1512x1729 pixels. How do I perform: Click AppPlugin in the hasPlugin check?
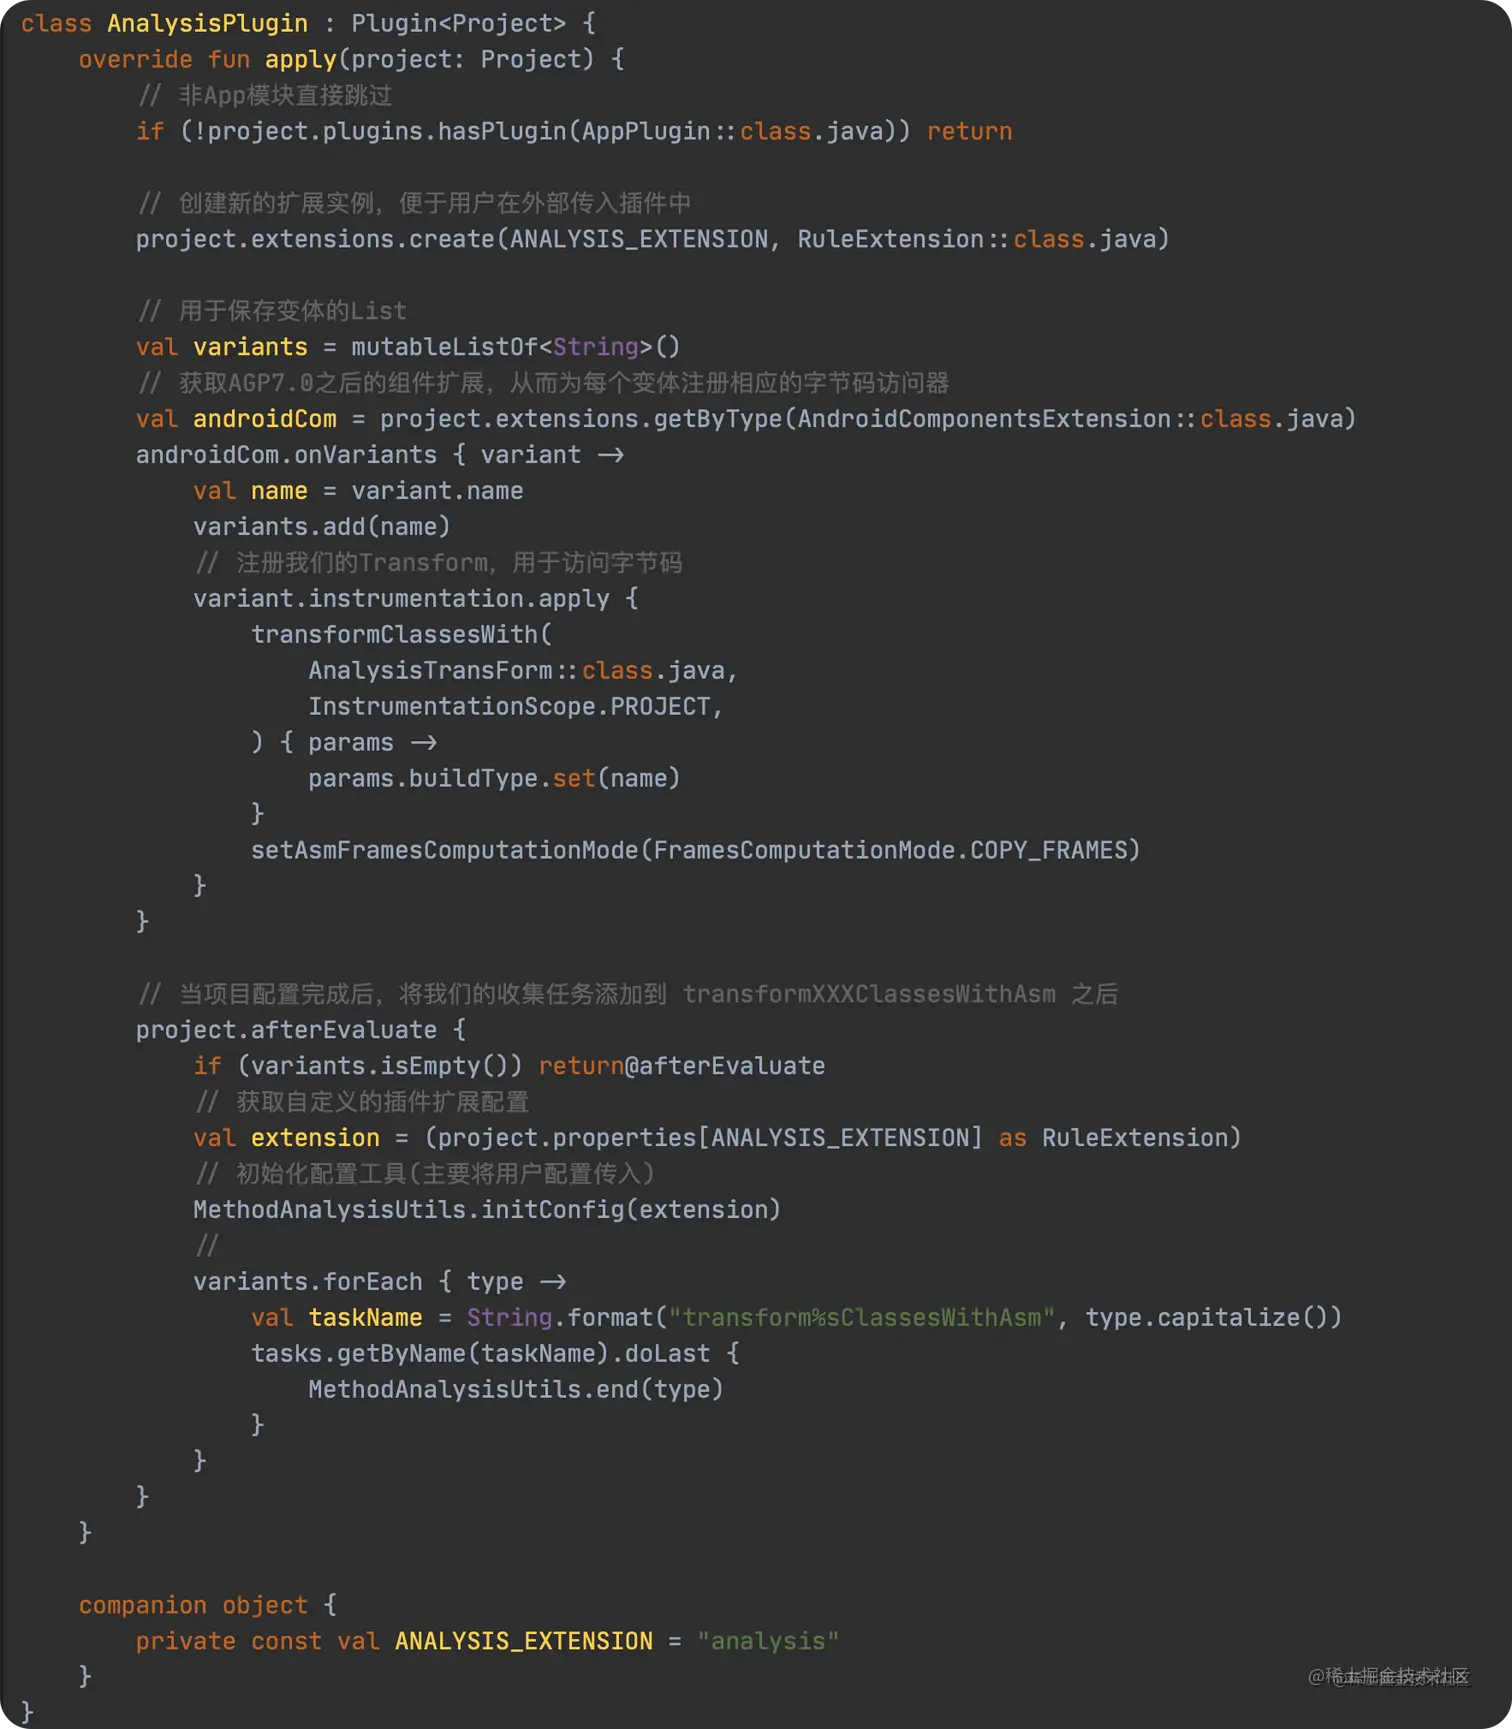point(646,131)
